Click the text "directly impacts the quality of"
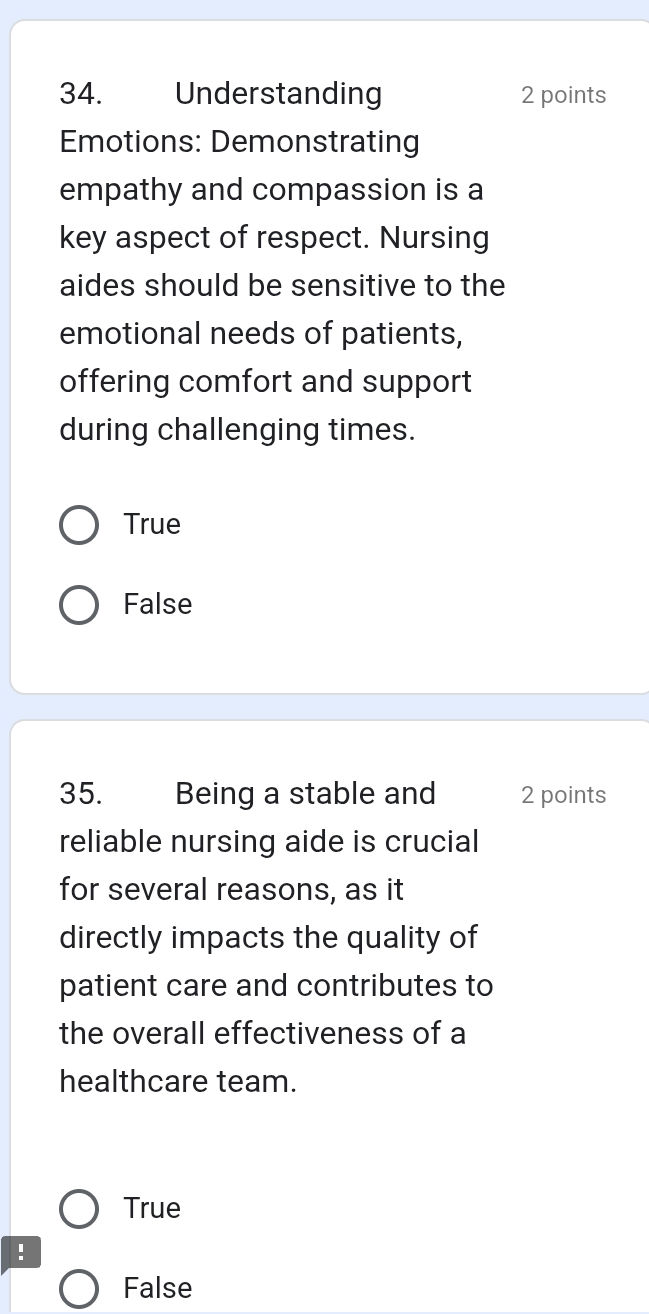 pos(269,938)
